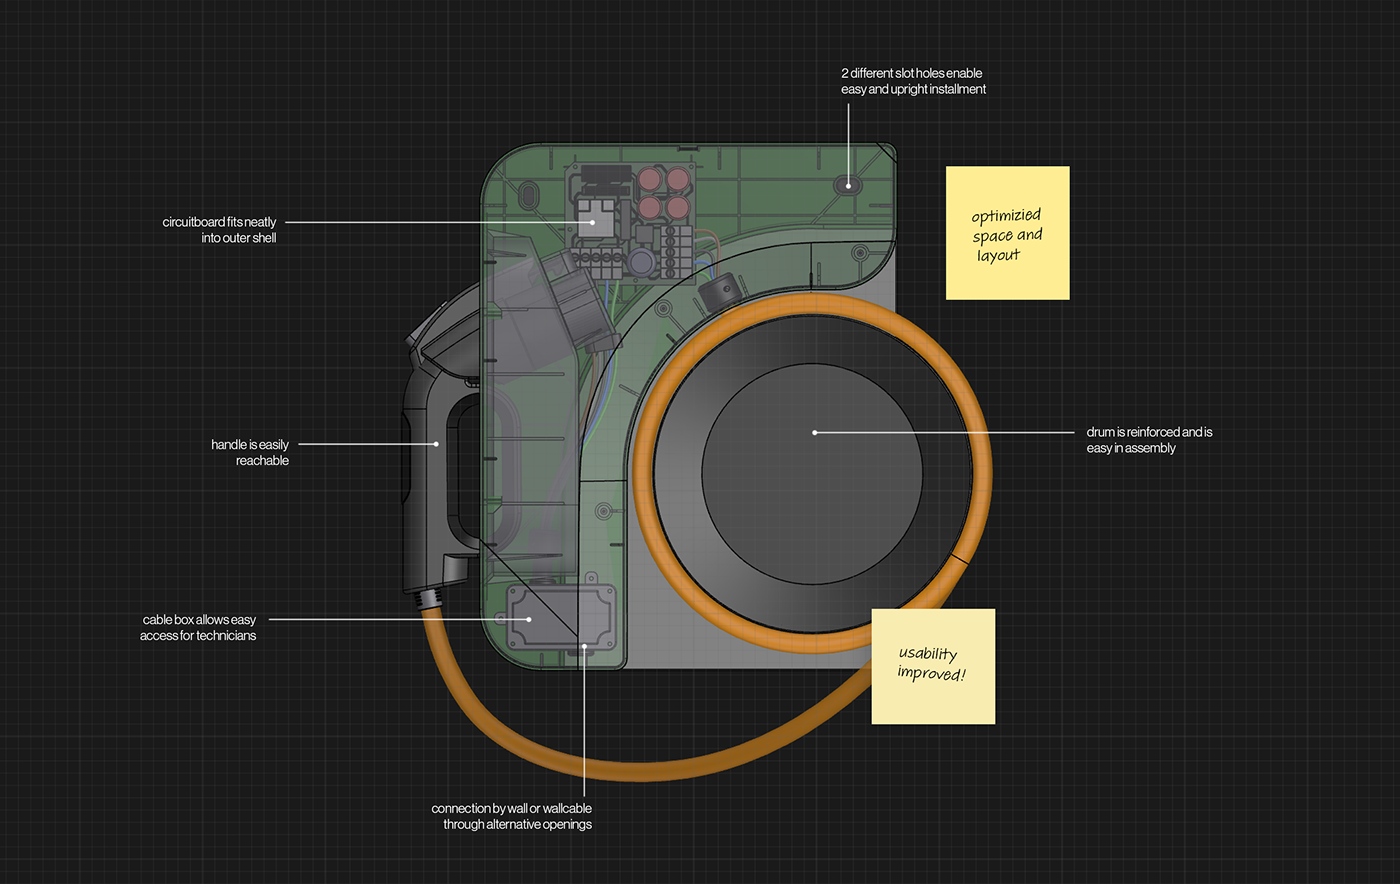Image resolution: width=1400 pixels, height=884 pixels.
Task: Expand the 'cable box allows easy access' callout
Action: pos(200,627)
